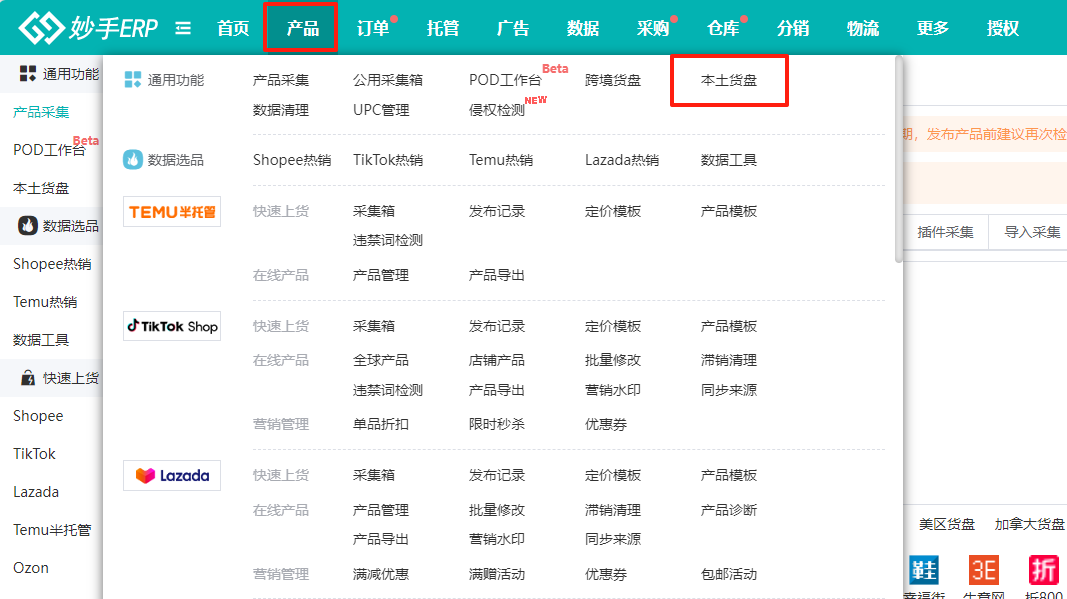This screenshot has height=599, width=1067.
Task: Open POD工作台 in the dropdown panel
Action: [x=505, y=80]
